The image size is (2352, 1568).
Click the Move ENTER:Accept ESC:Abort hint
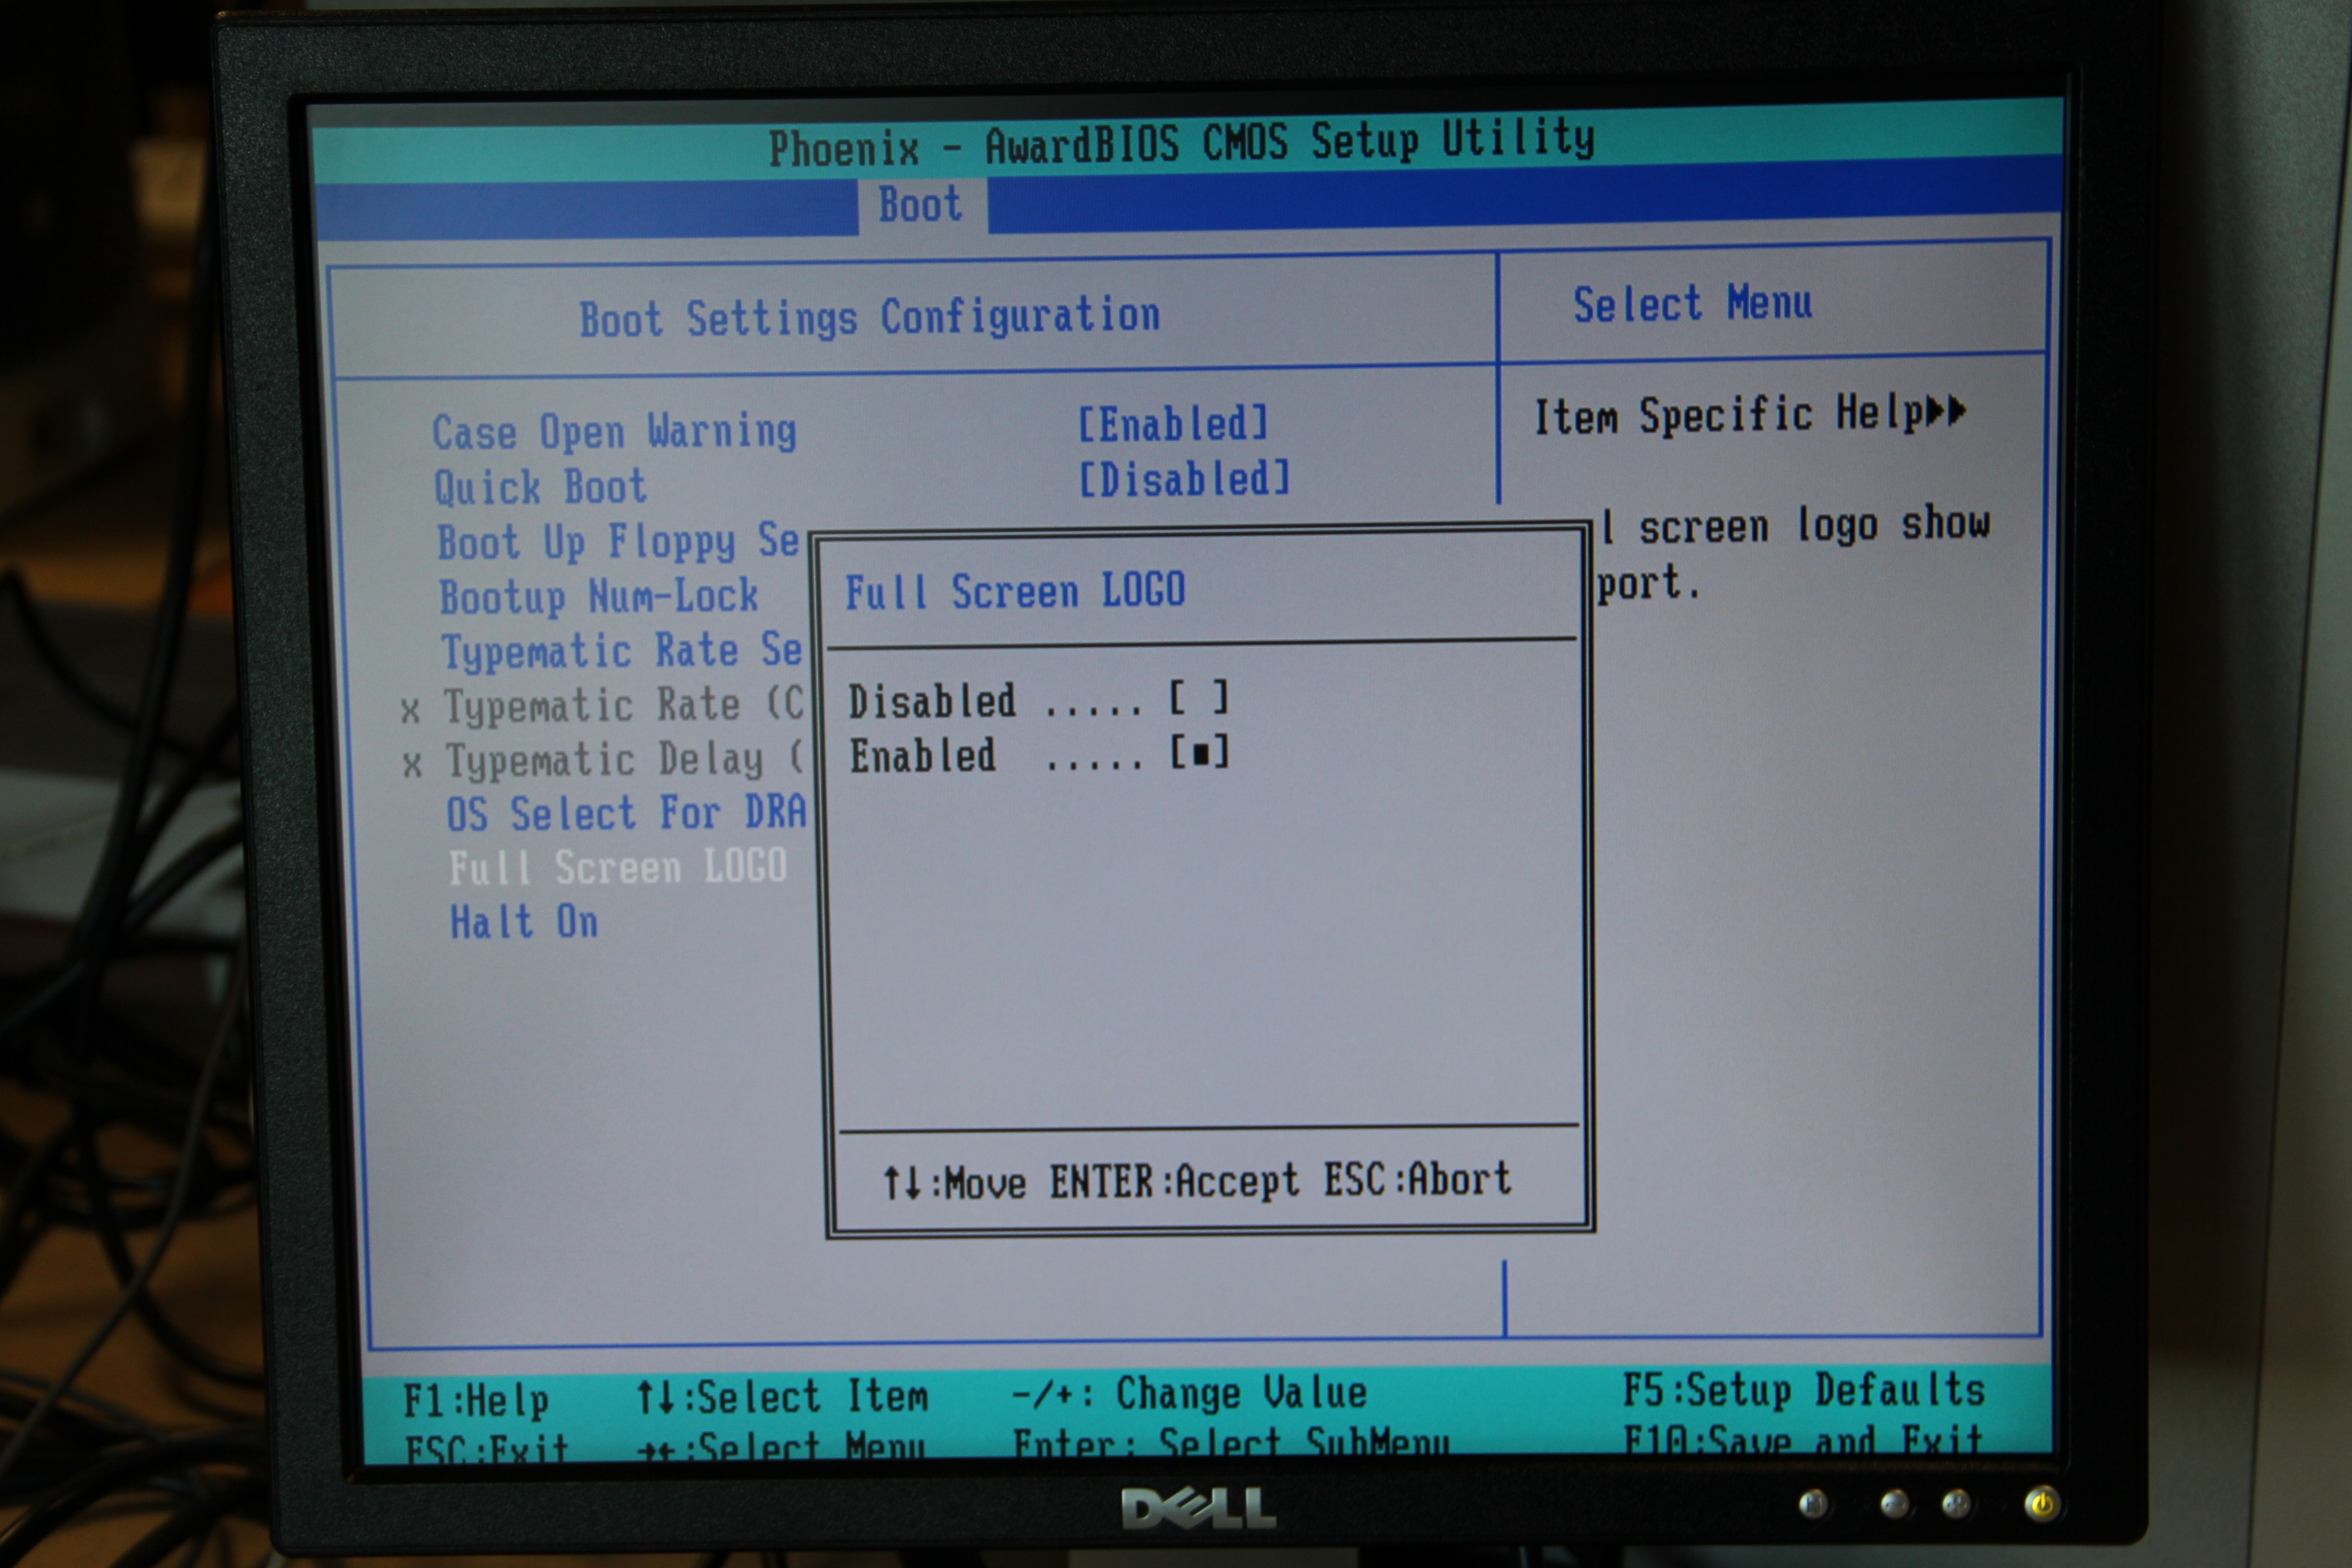(1196, 1182)
